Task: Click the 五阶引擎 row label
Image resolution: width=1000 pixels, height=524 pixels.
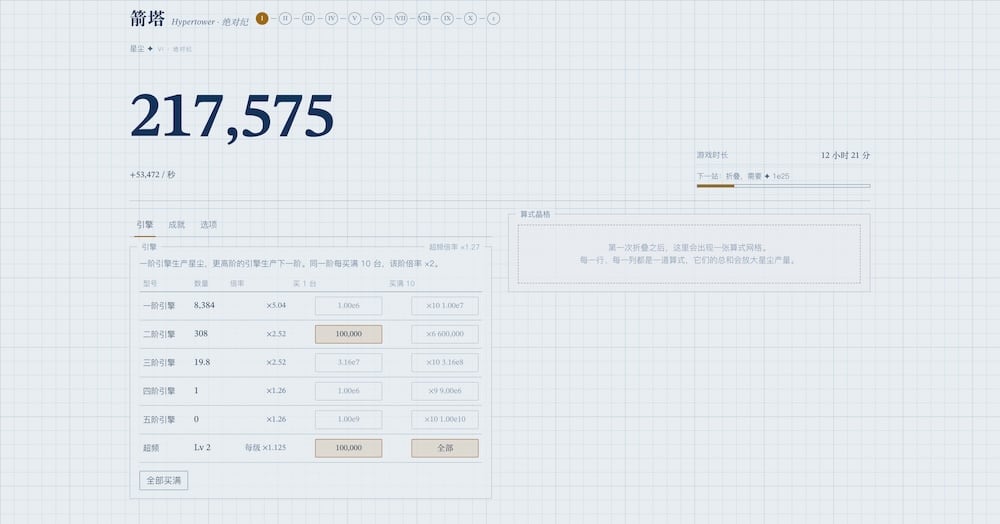Action: coord(159,419)
